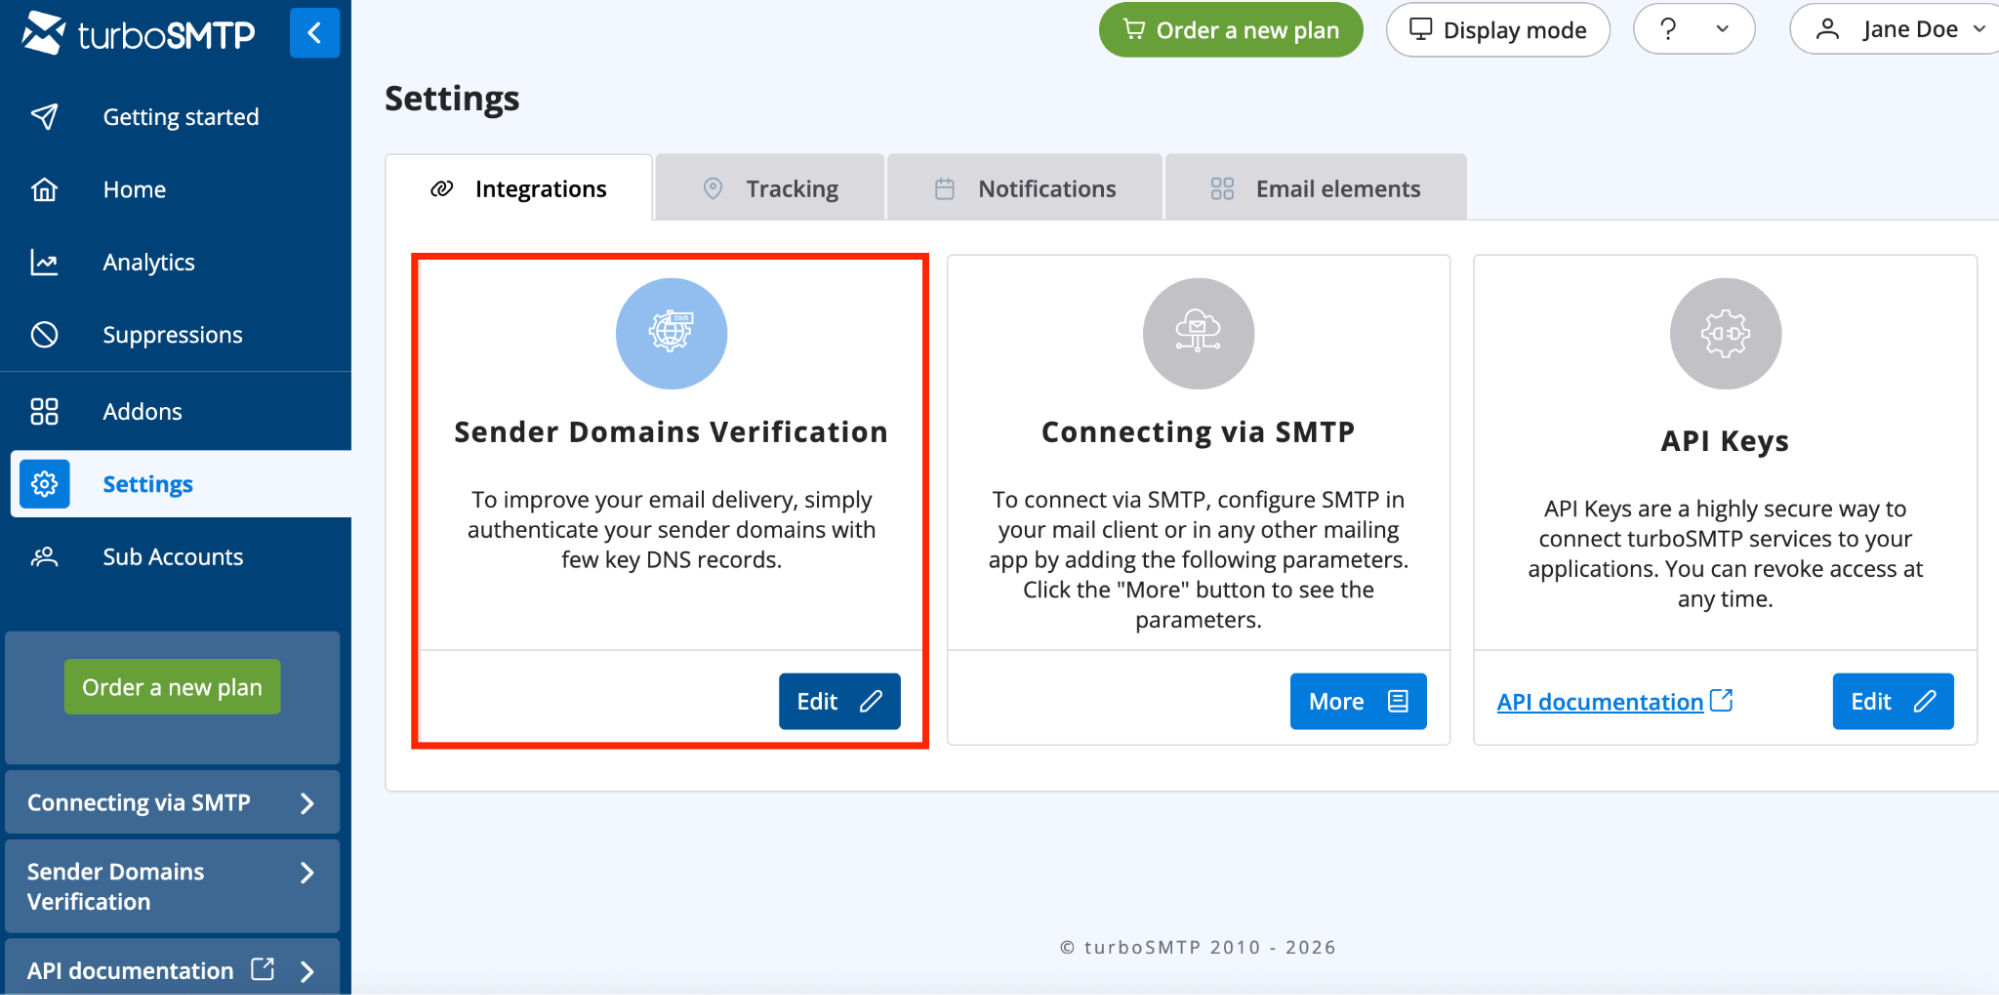Select Settings in the sidebar
1999x995 pixels.
click(180, 484)
